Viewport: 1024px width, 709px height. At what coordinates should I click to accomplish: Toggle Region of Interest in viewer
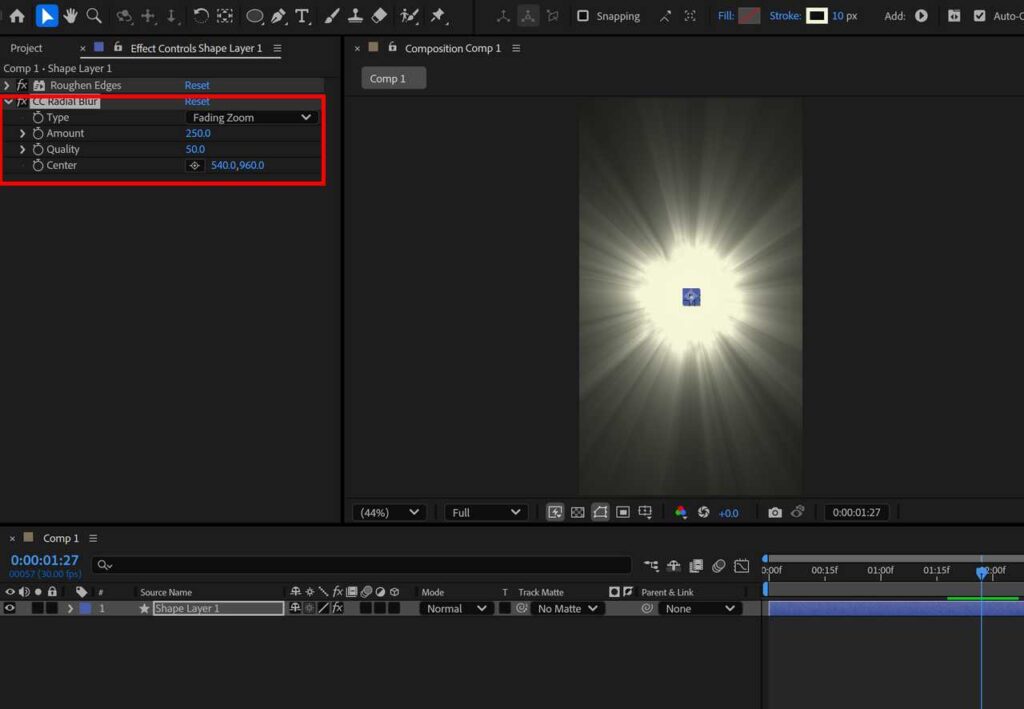(x=623, y=512)
